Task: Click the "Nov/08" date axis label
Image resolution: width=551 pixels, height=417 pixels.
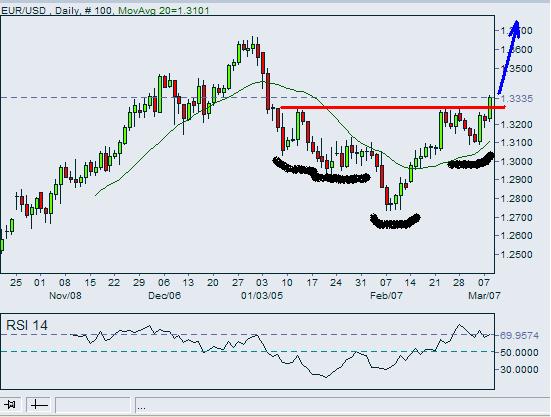Action: click(x=65, y=295)
